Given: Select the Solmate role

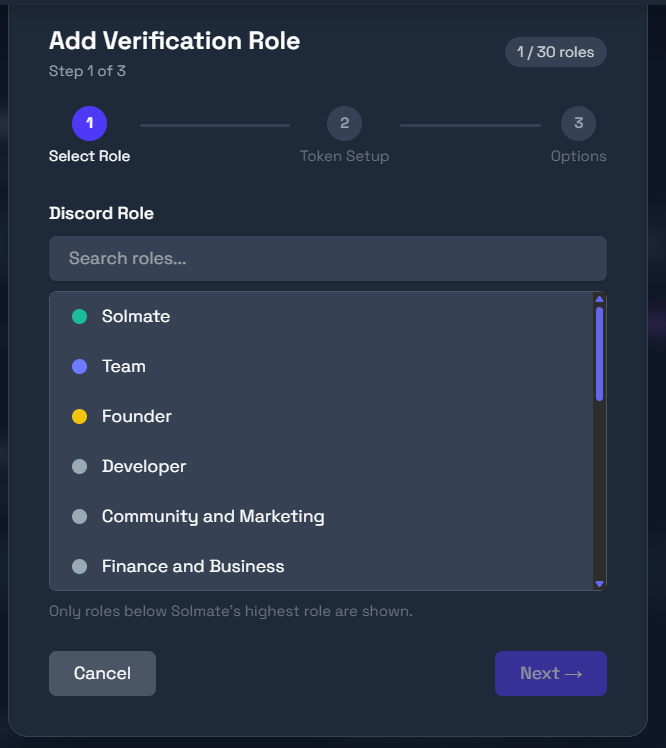Looking at the screenshot, I should pos(136,317).
